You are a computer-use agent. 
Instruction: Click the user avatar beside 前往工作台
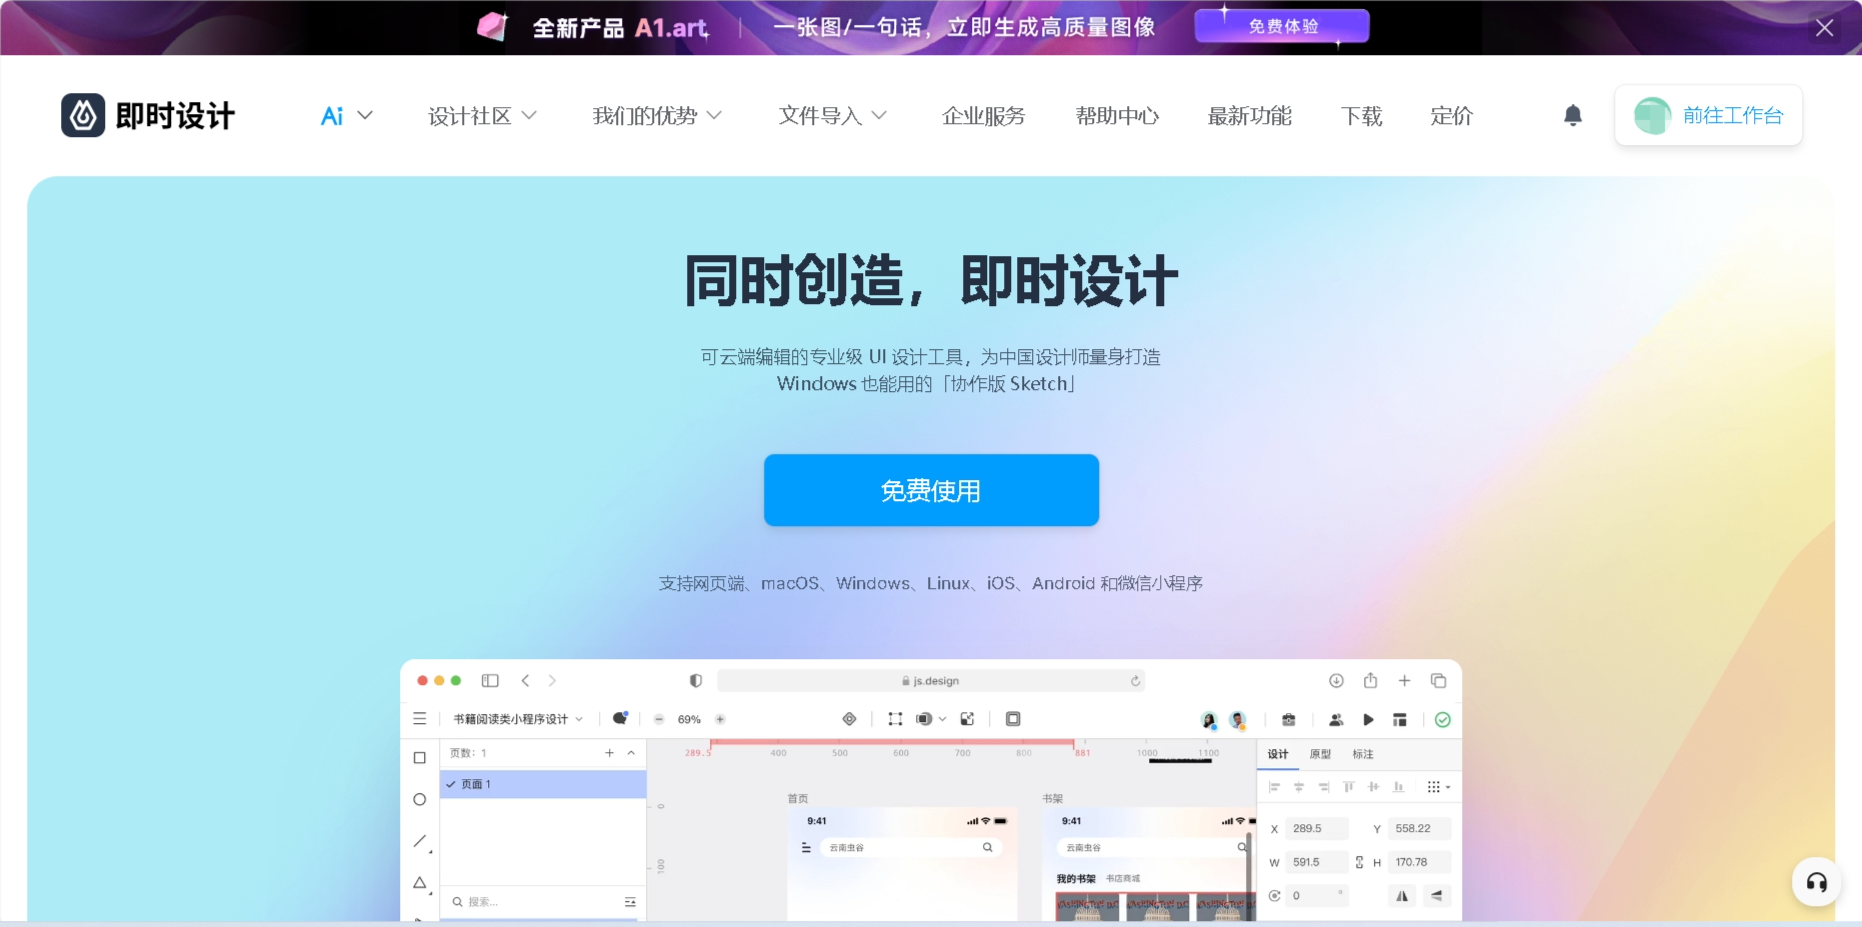[x=1652, y=116]
